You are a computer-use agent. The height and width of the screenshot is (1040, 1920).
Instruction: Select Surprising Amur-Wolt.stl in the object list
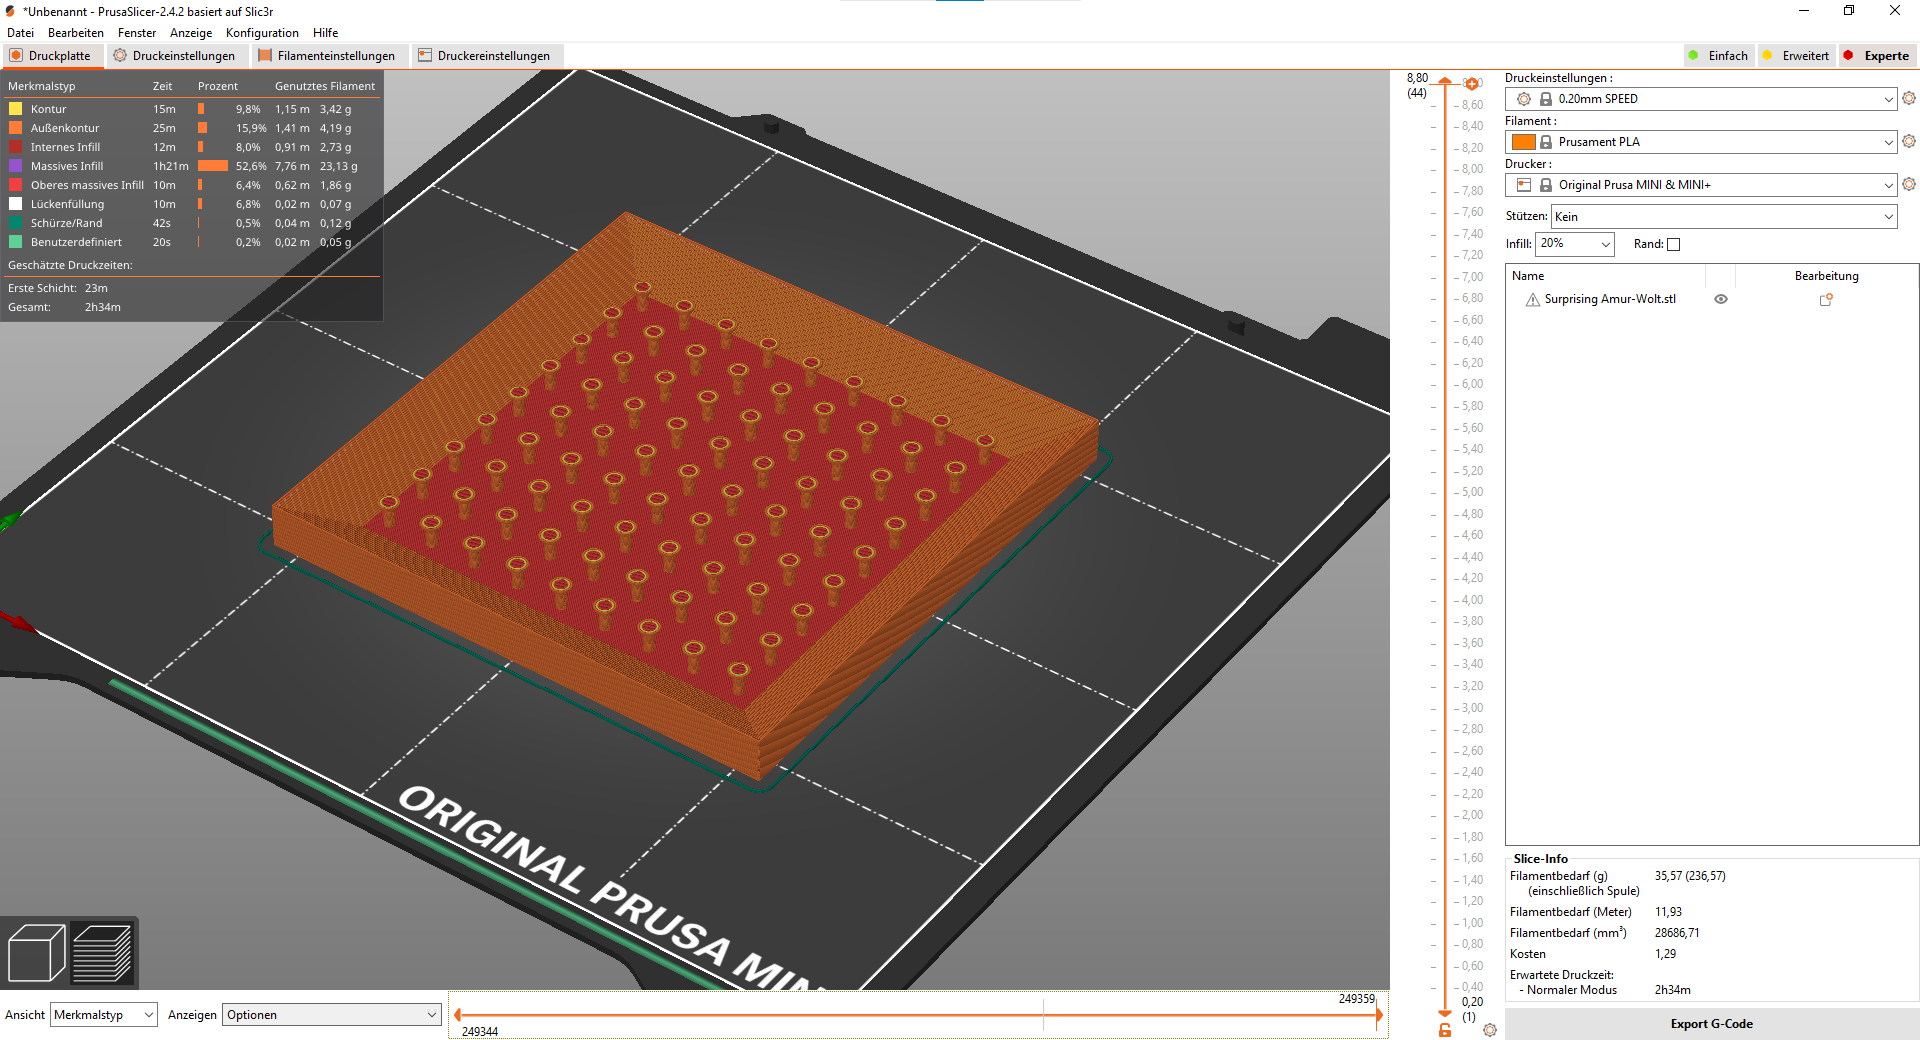coord(1605,298)
